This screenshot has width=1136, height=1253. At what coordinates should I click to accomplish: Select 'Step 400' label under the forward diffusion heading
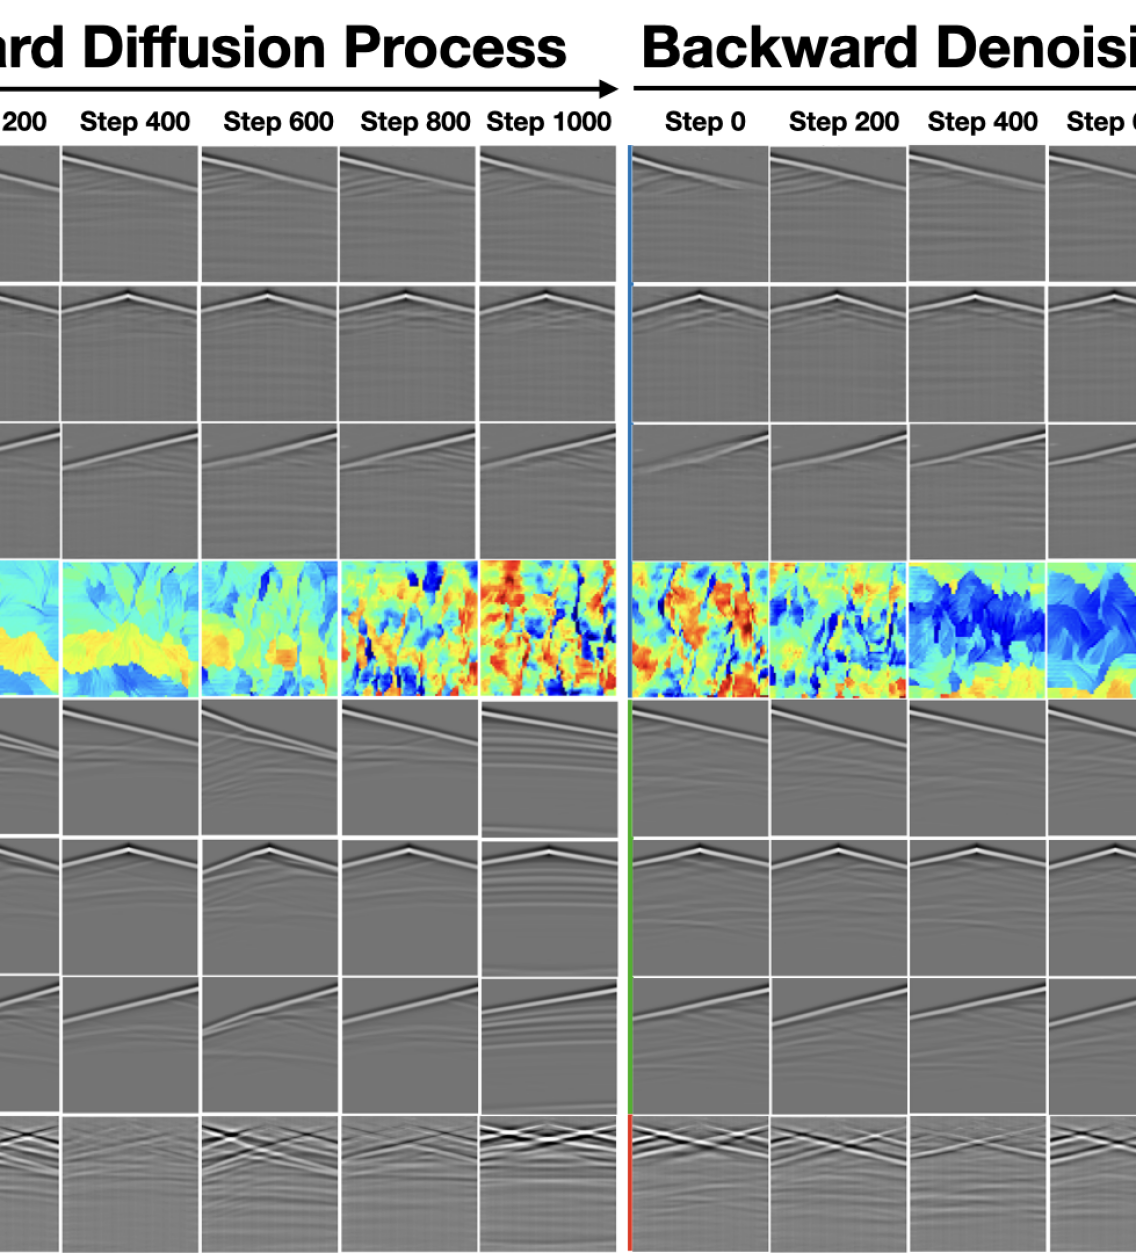pyautogui.click(x=135, y=122)
